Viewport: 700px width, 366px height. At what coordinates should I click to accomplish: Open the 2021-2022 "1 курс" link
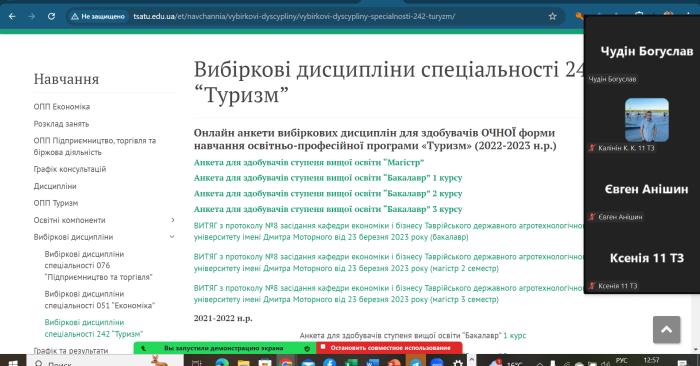tap(515, 335)
